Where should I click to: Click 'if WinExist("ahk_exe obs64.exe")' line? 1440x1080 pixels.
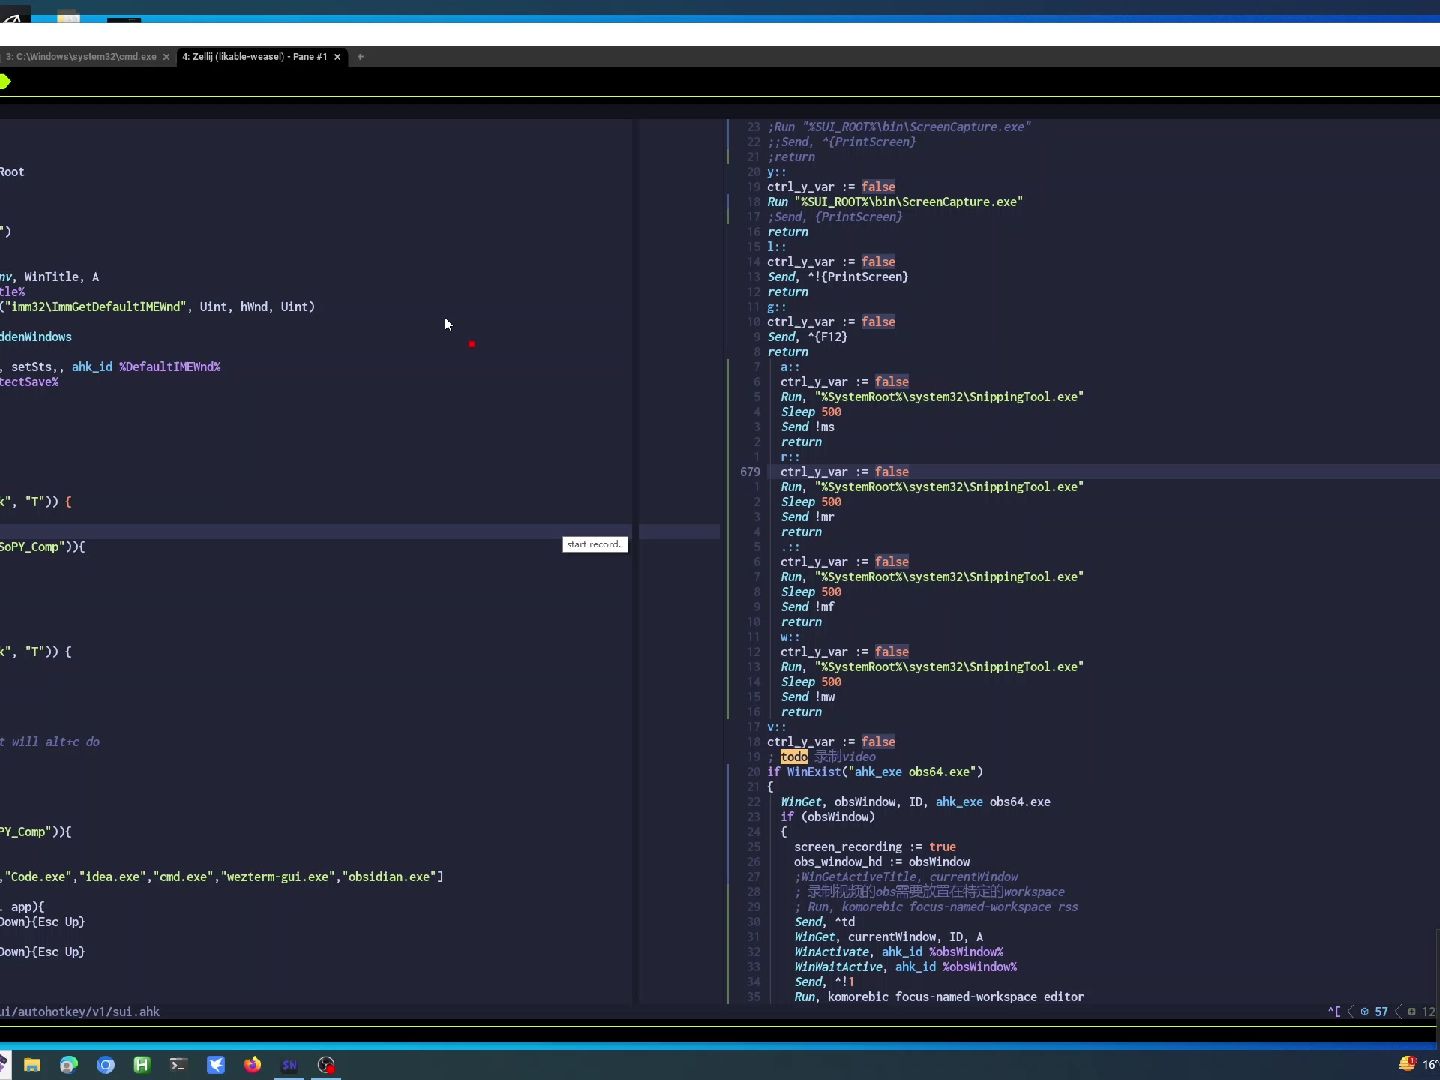(875, 772)
